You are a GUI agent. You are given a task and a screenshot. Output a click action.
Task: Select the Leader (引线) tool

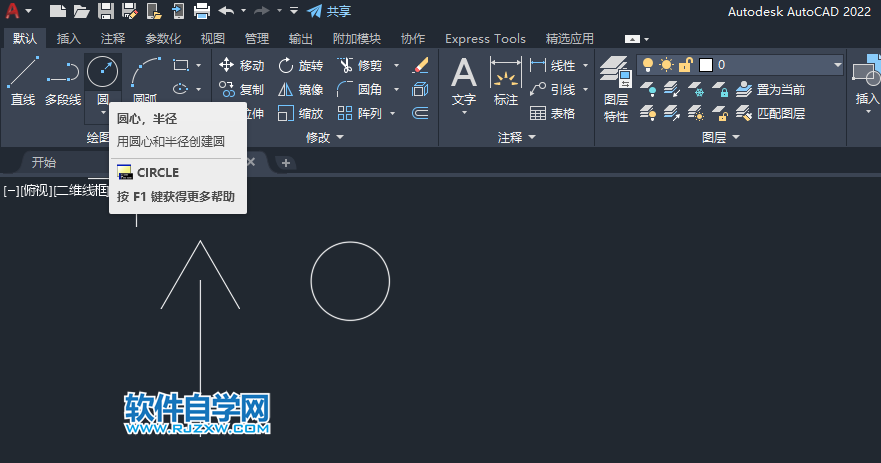553,89
